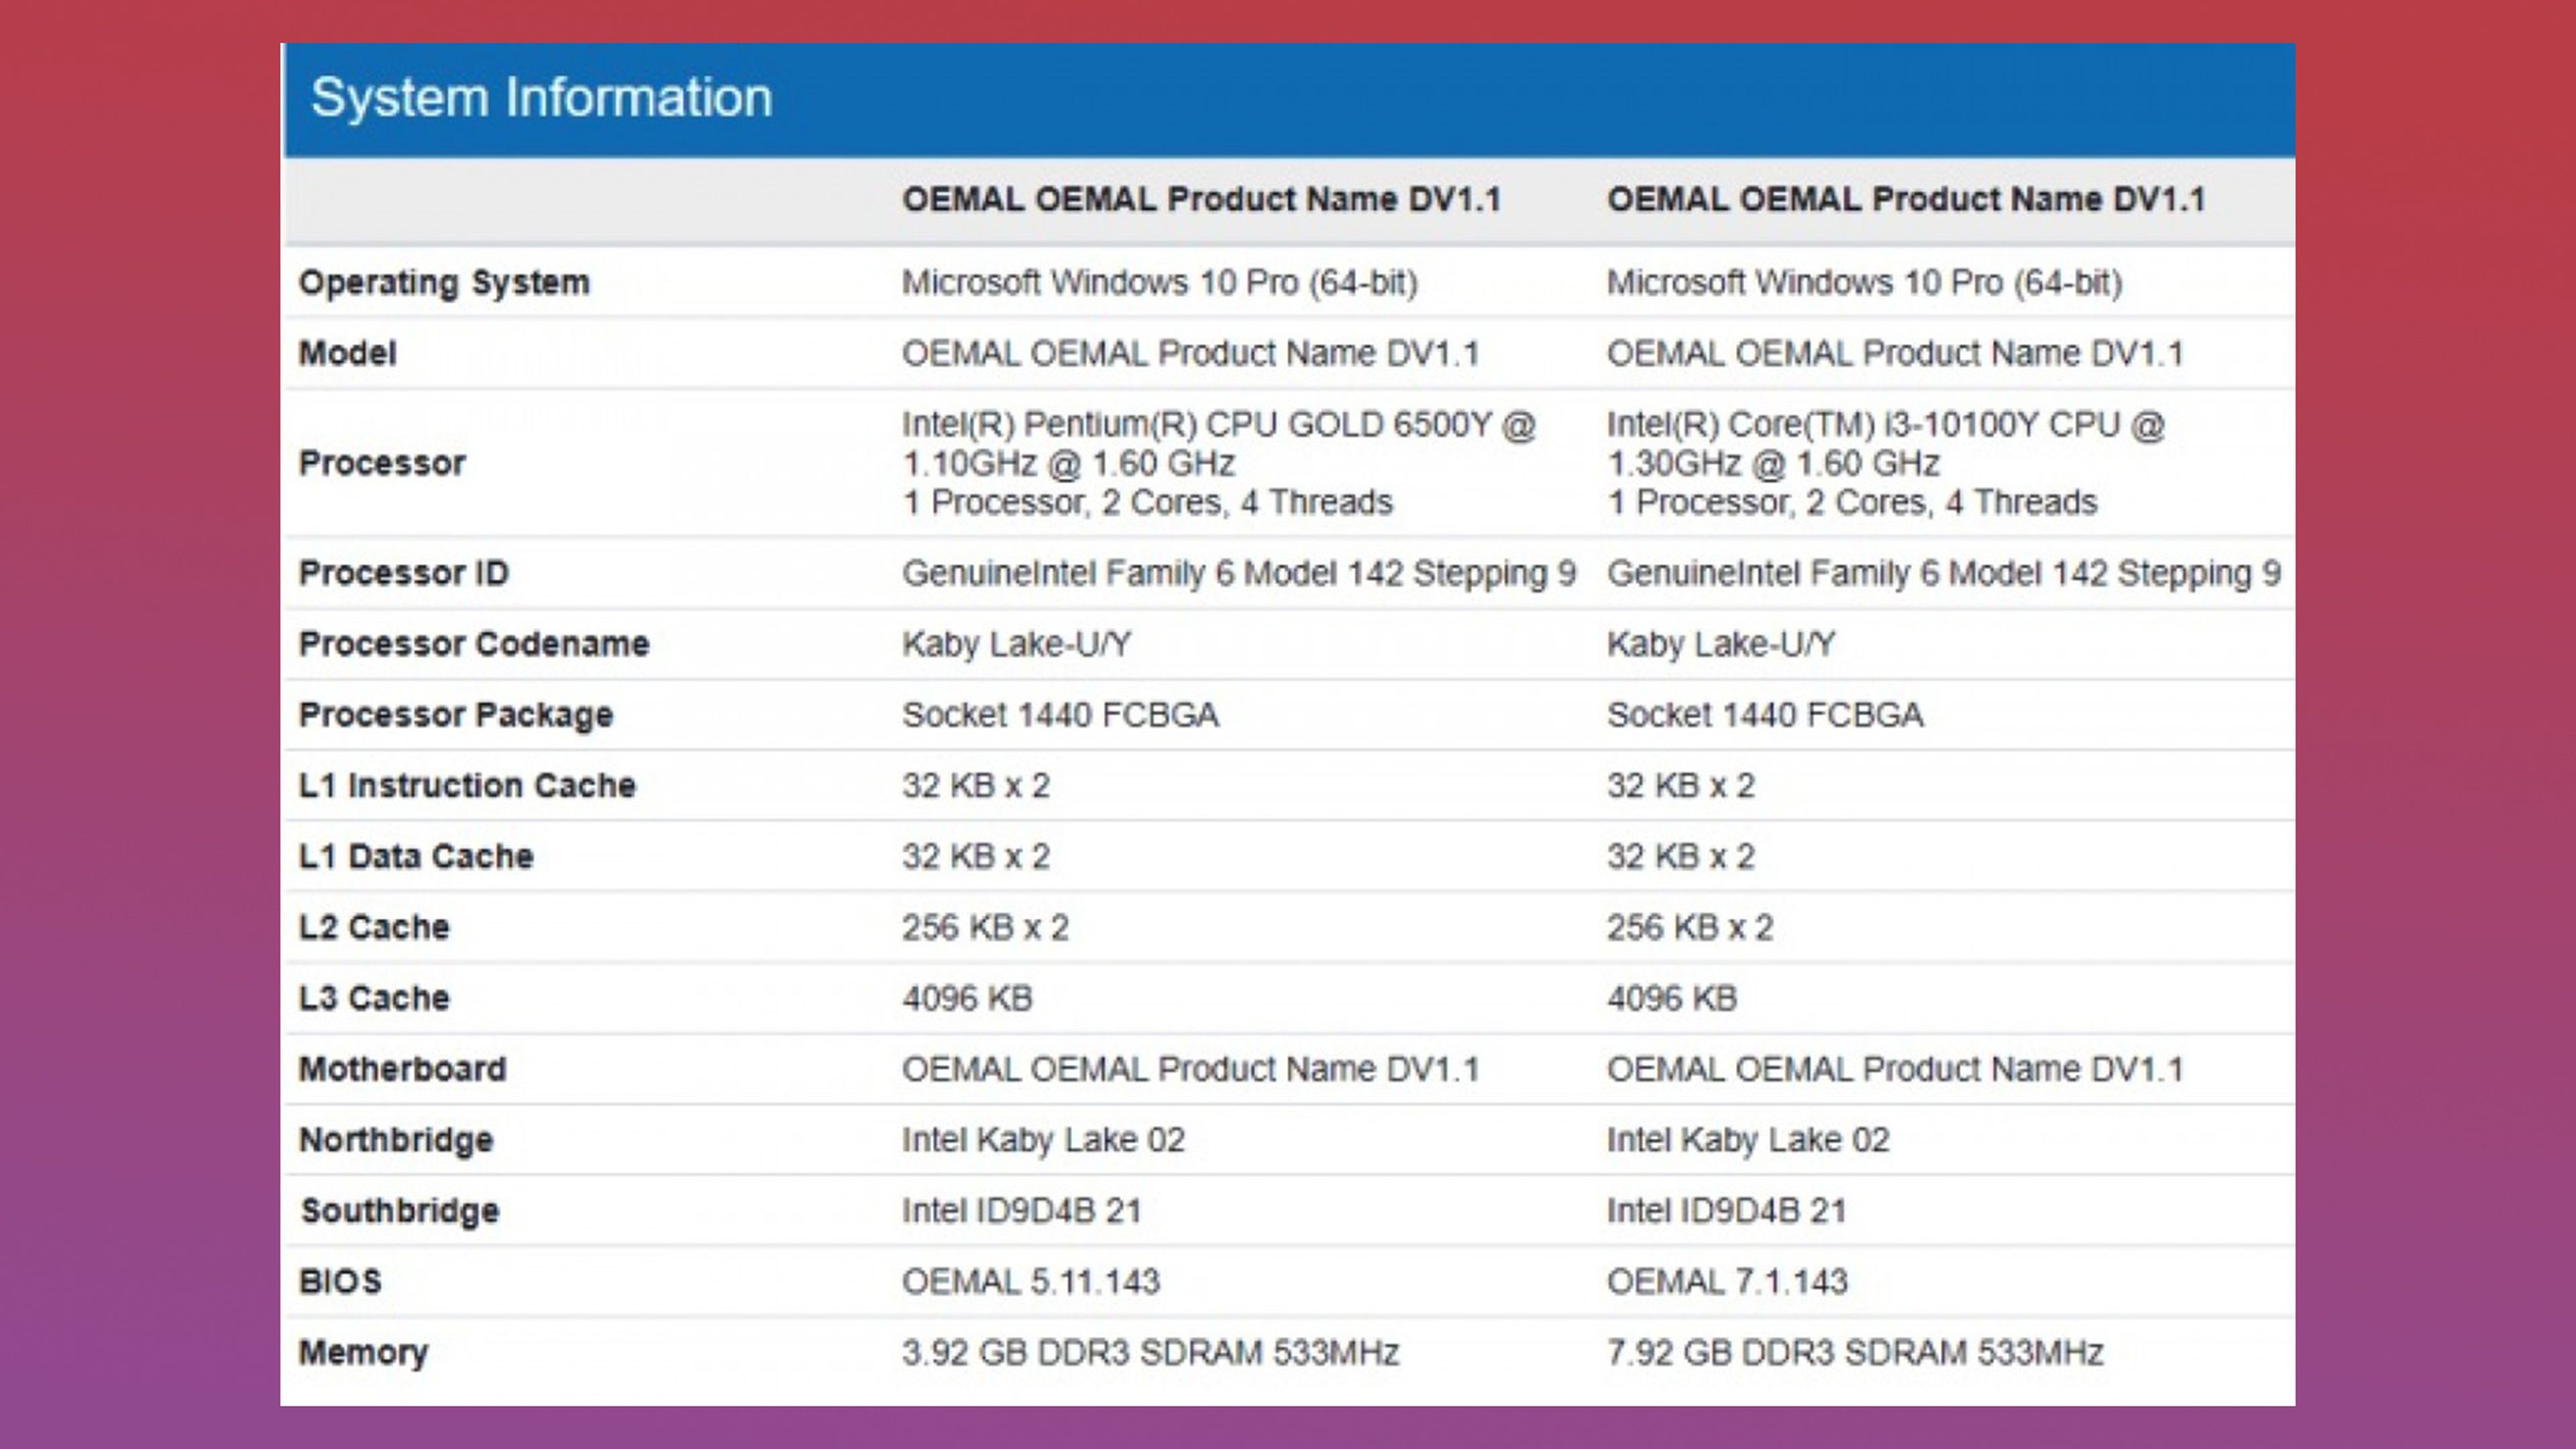Image resolution: width=2576 pixels, height=1449 pixels.
Task: Select the L1 Instruction Cache label
Action: (467, 786)
